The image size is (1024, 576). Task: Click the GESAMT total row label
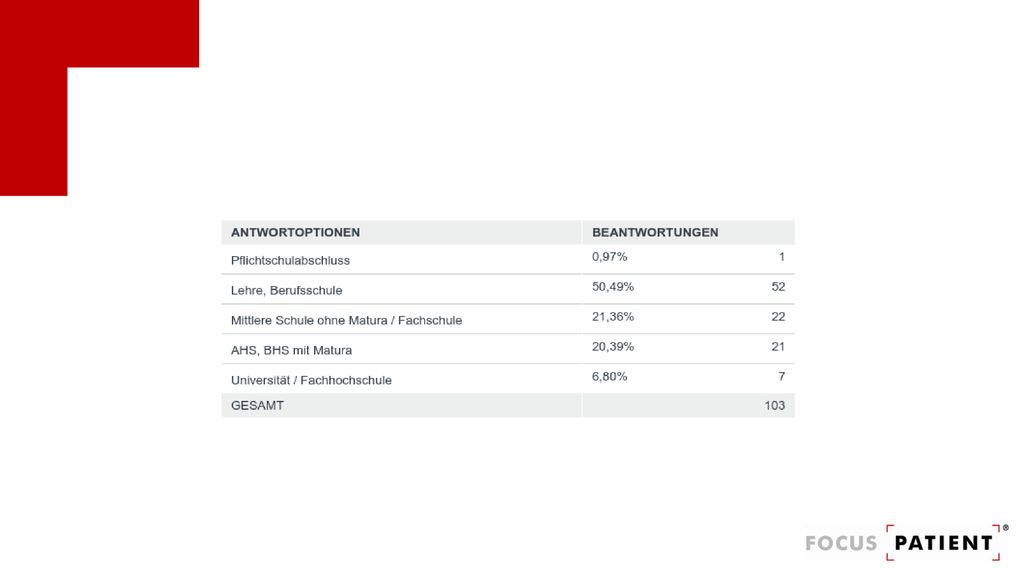(257, 406)
